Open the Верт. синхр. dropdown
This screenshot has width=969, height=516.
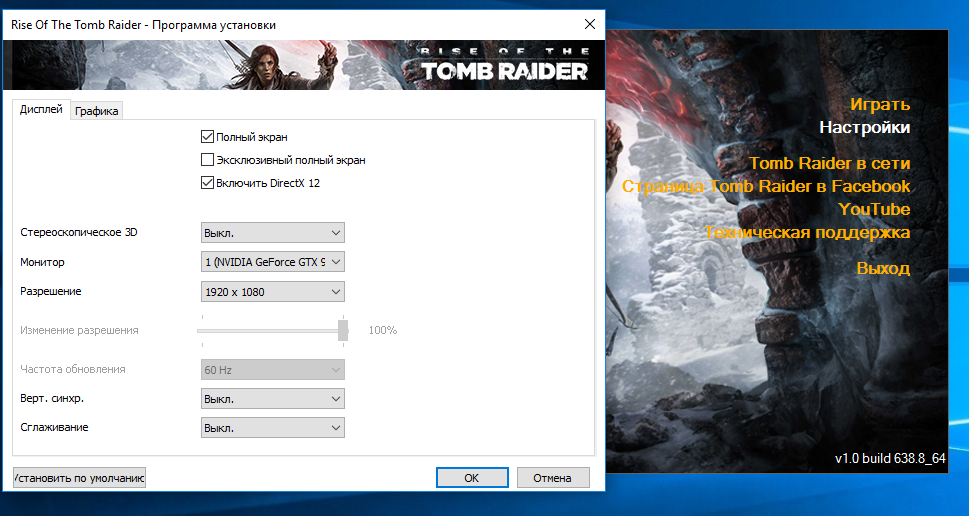[x=273, y=399]
